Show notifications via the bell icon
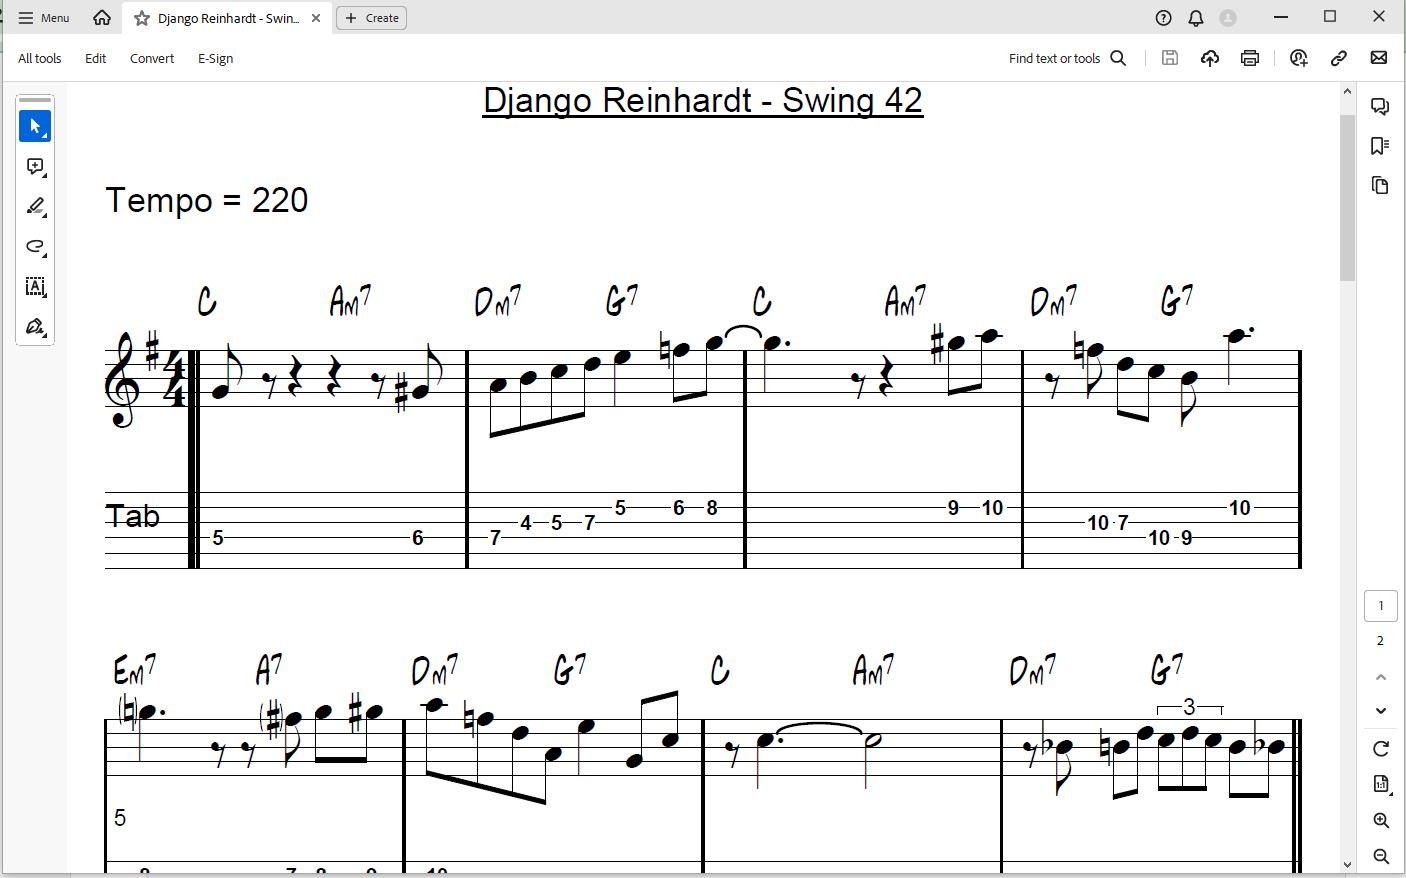 pos(1196,18)
